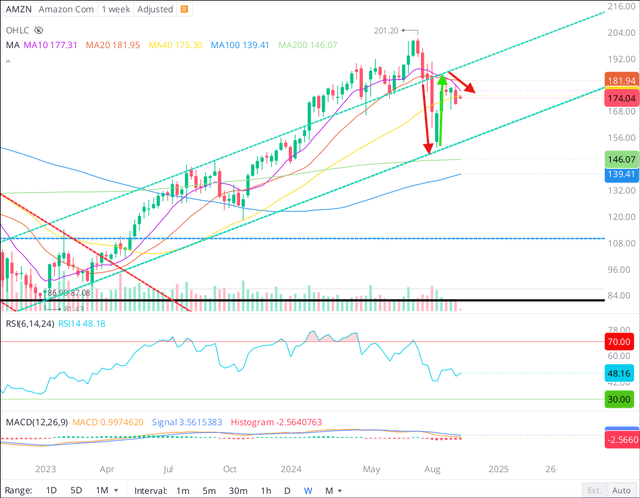Image resolution: width=640 pixels, height=498 pixels.
Task: Click the MACD -2.5660 axis tag
Action: 622,439
